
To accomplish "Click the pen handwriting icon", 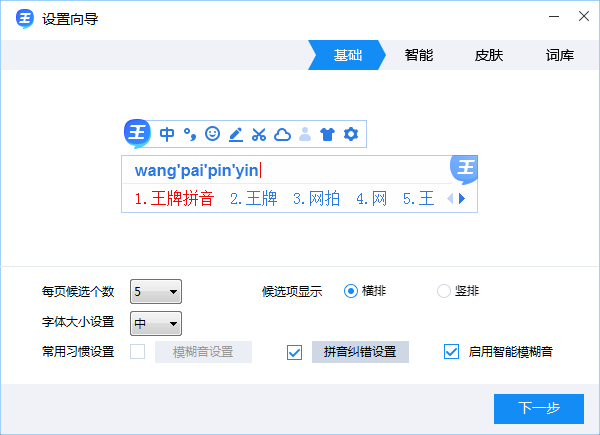I will coord(236,133).
